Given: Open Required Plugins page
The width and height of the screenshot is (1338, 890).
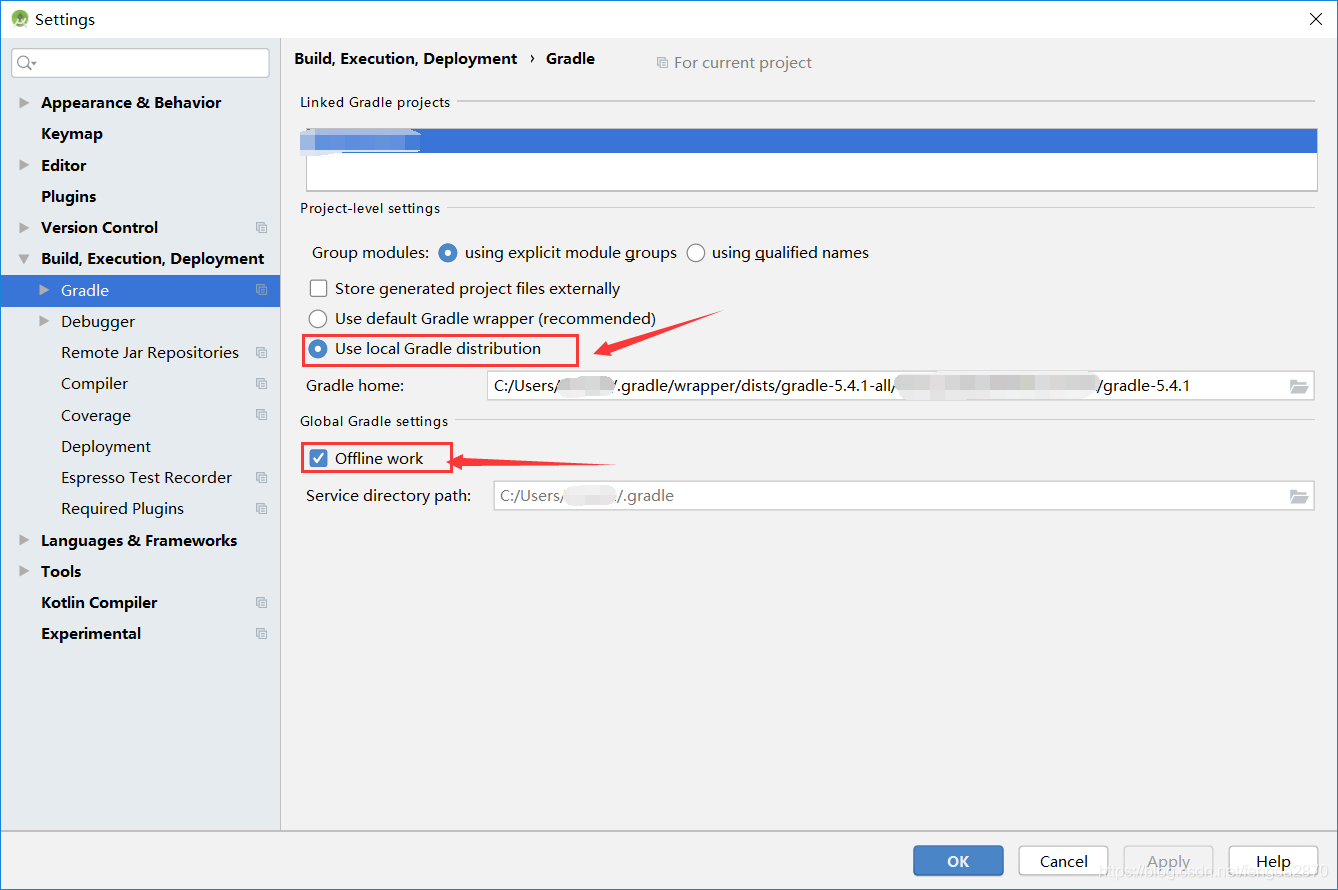Looking at the screenshot, I should click(x=122, y=509).
